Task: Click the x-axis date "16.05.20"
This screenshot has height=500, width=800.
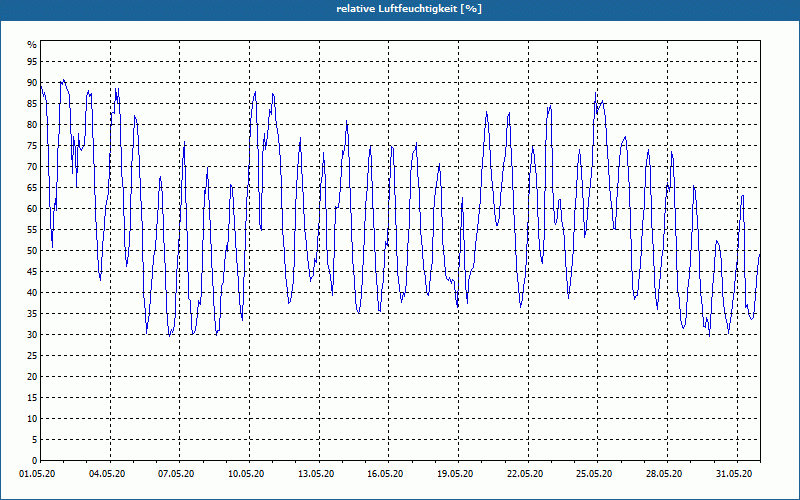Action: 386,474
